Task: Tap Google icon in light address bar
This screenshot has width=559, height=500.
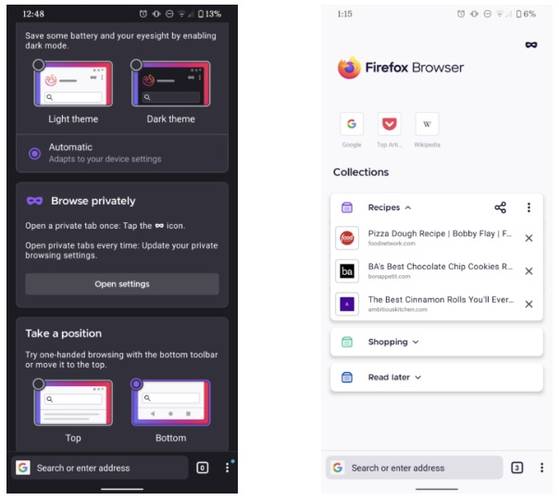Action: click(x=338, y=467)
